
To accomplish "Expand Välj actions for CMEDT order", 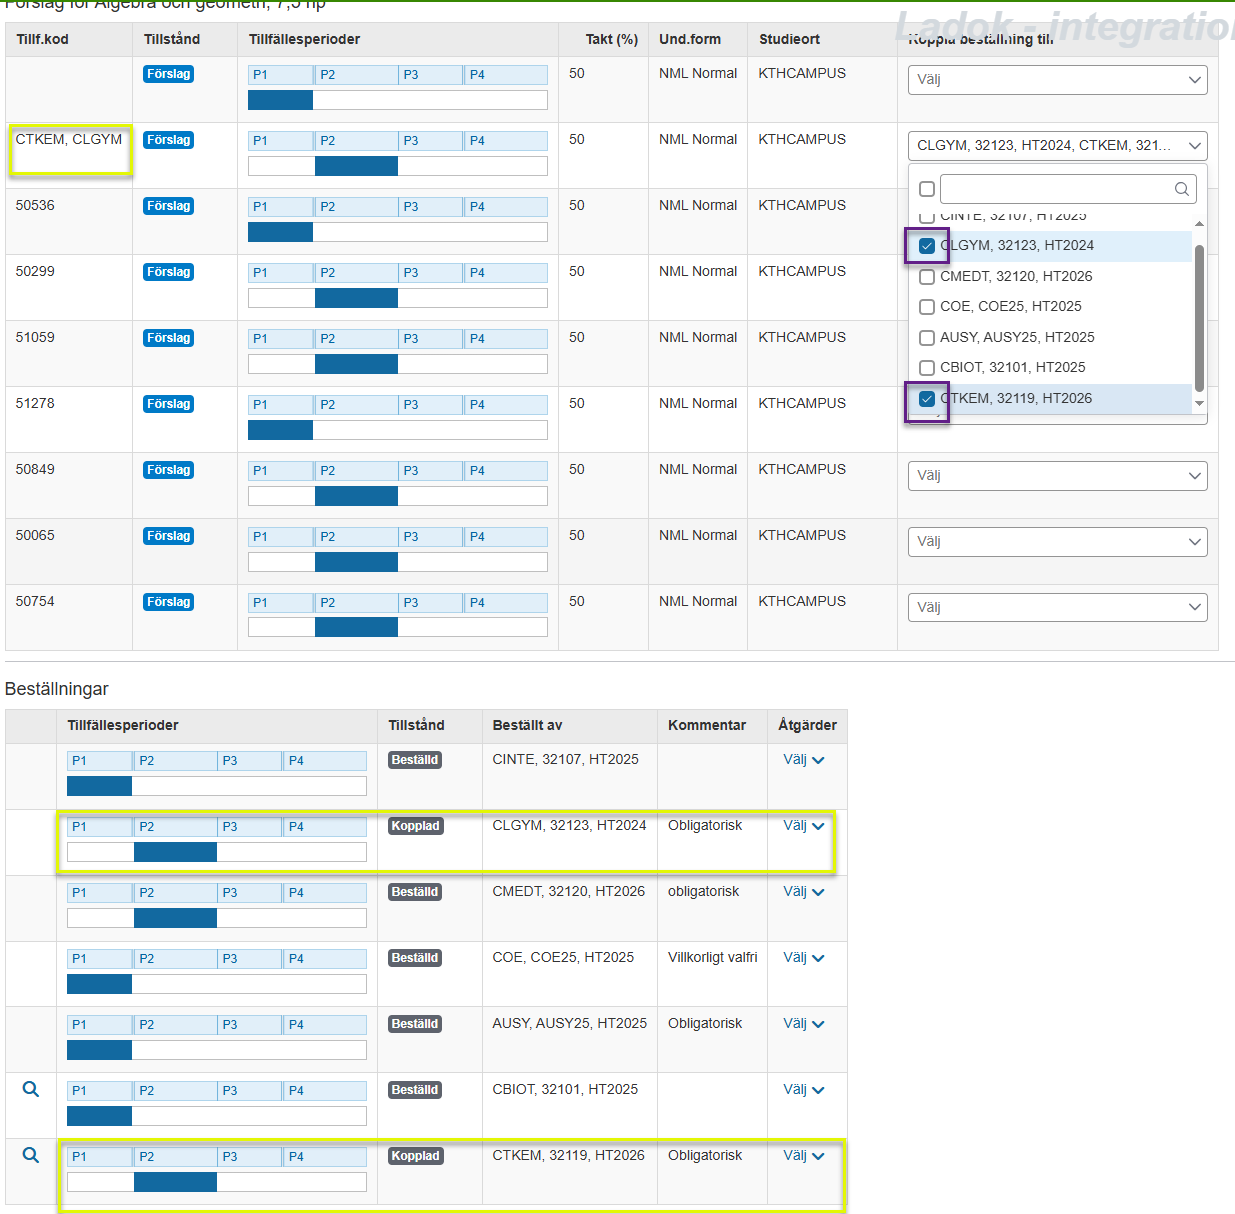I will point(803,892).
